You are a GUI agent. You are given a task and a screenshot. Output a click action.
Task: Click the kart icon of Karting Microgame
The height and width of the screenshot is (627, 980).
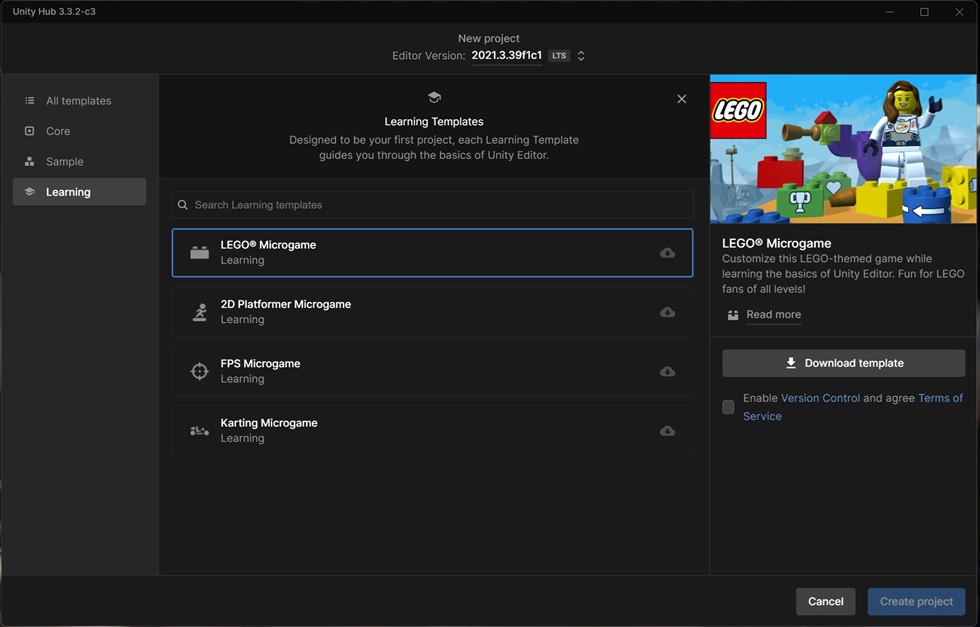pyautogui.click(x=199, y=431)
